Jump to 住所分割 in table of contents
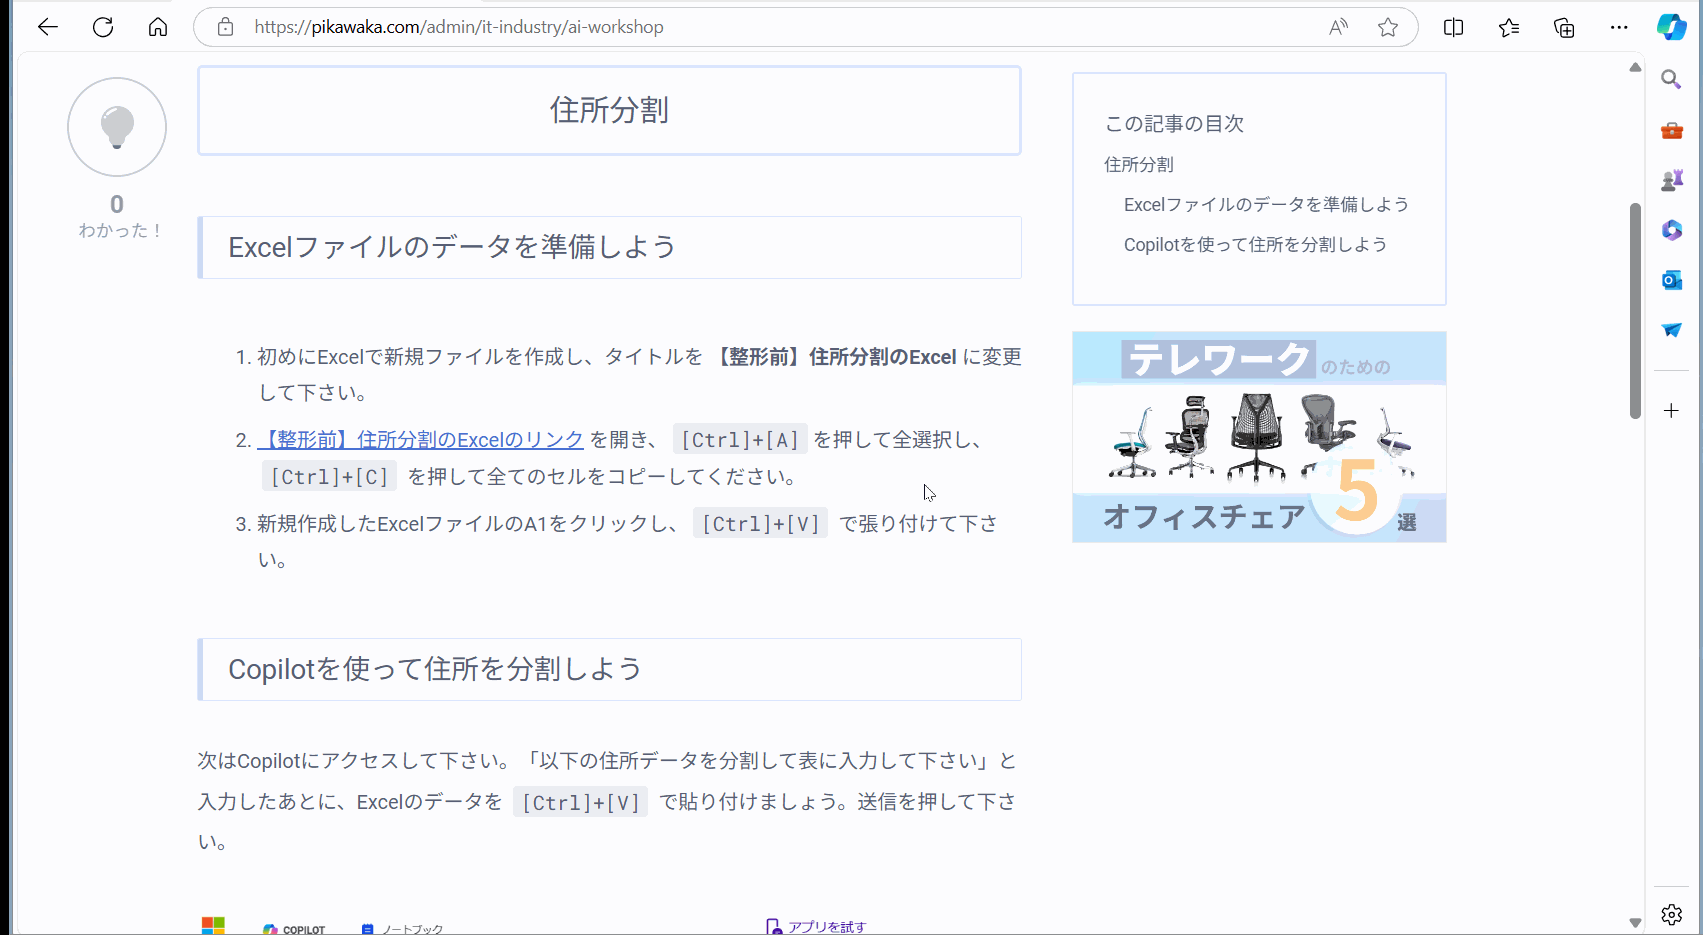Screen dimensions: 1703x935 tap(1138, 164)
